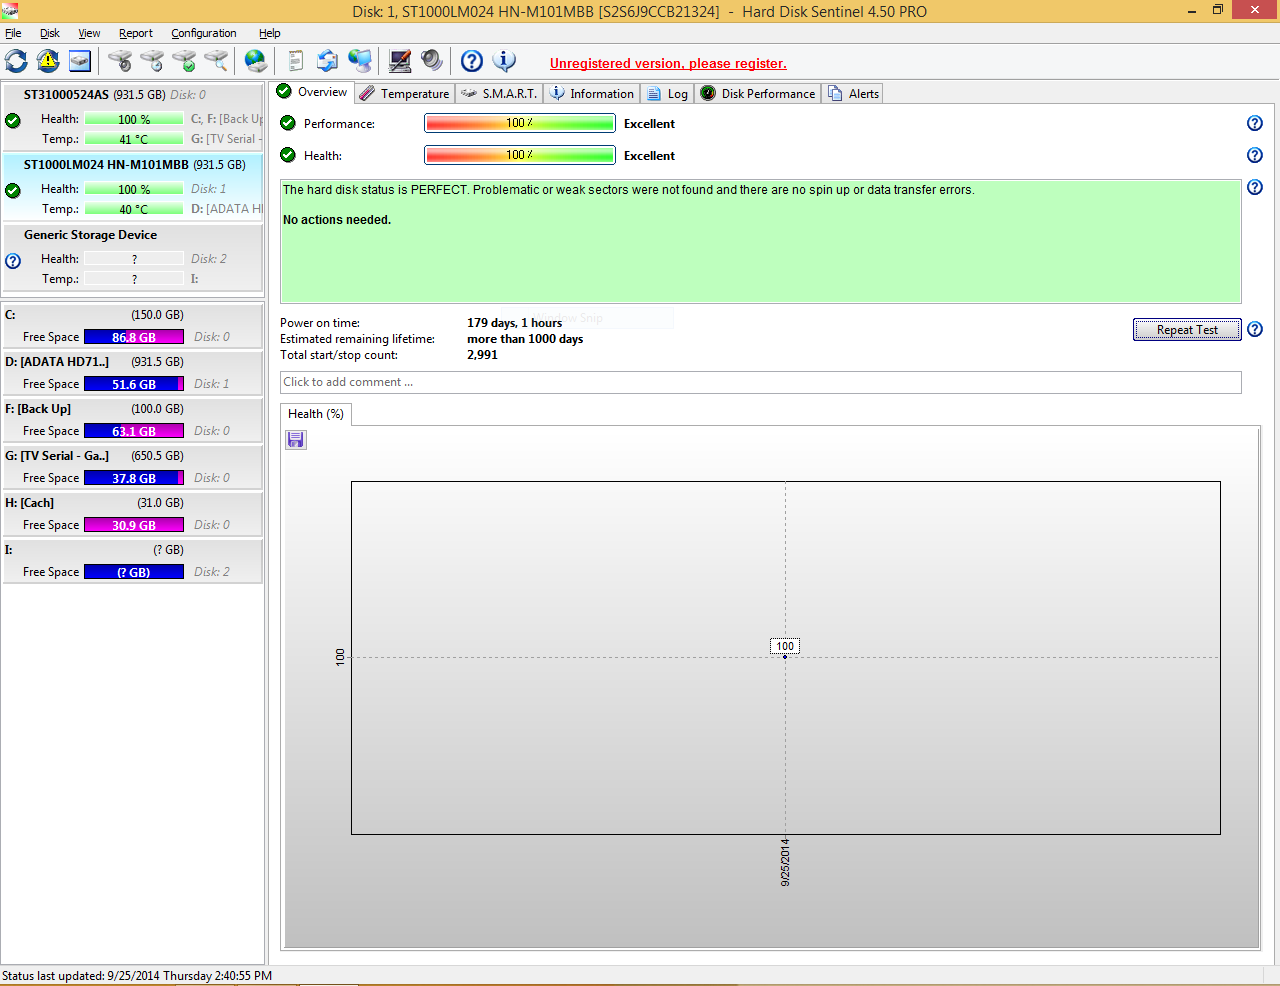This screenshot has height=986, width=1280.
Task: Click the C: free space 86.8 GB bar
Action: point(134,337)
